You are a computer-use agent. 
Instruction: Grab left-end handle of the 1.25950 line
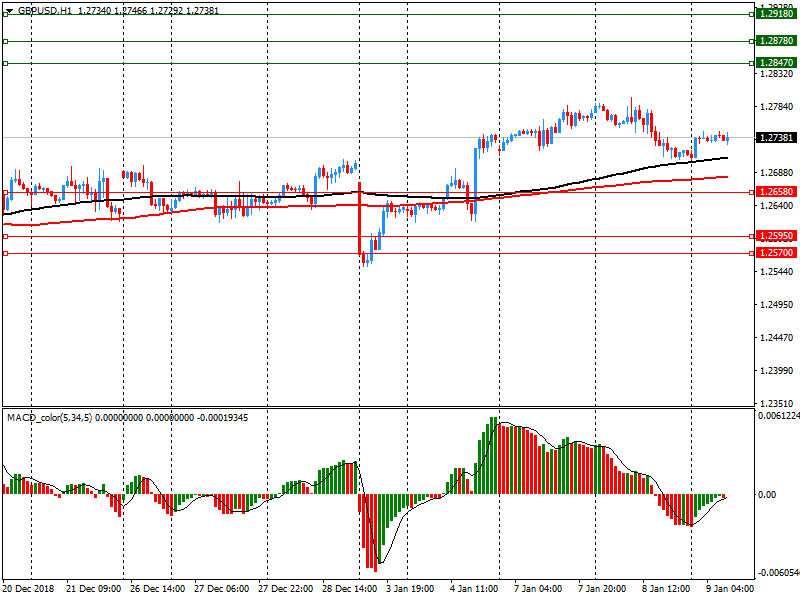[5, 237]
